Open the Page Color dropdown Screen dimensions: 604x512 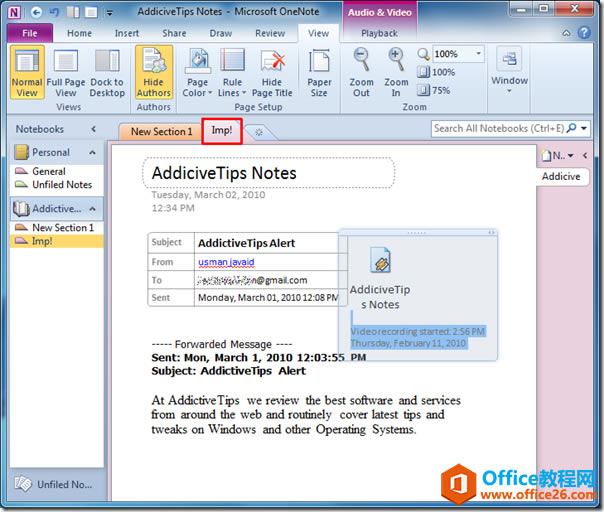[197, 72]
